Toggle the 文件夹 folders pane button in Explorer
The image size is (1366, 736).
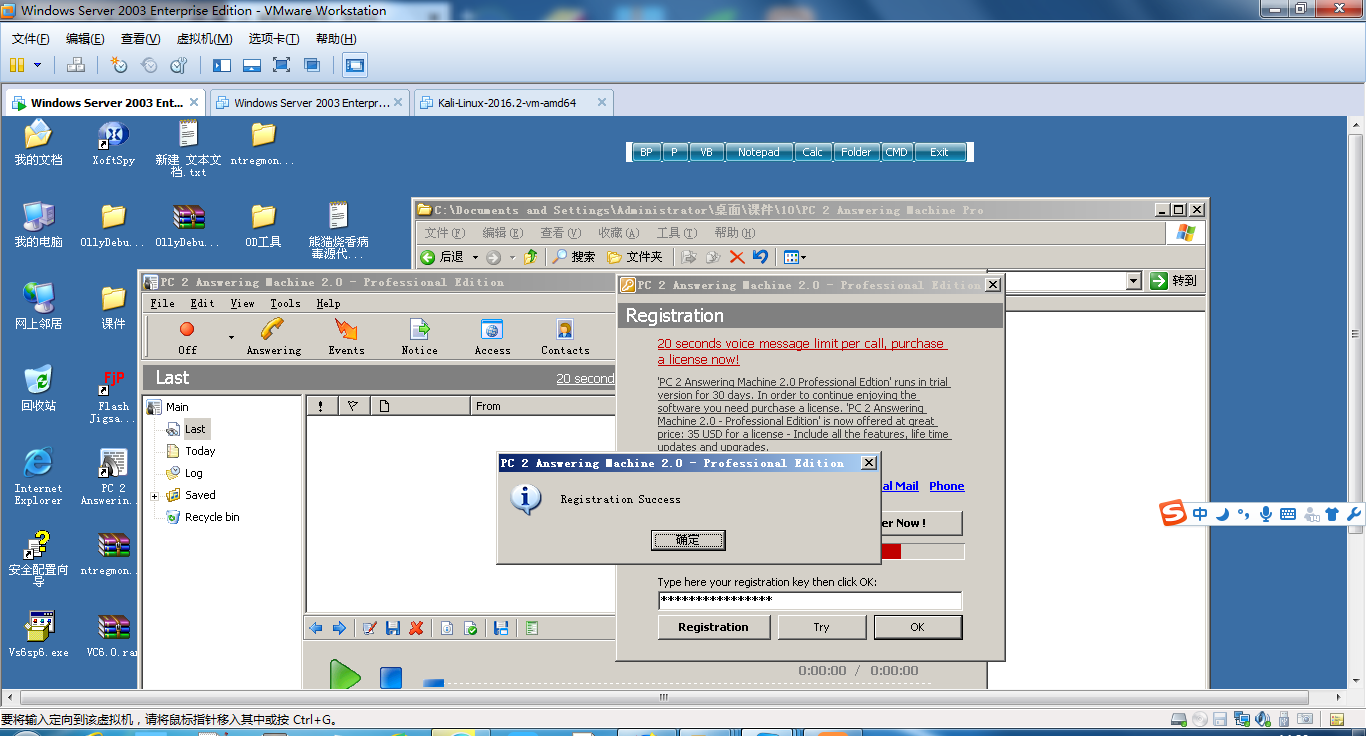click(635, 257)
